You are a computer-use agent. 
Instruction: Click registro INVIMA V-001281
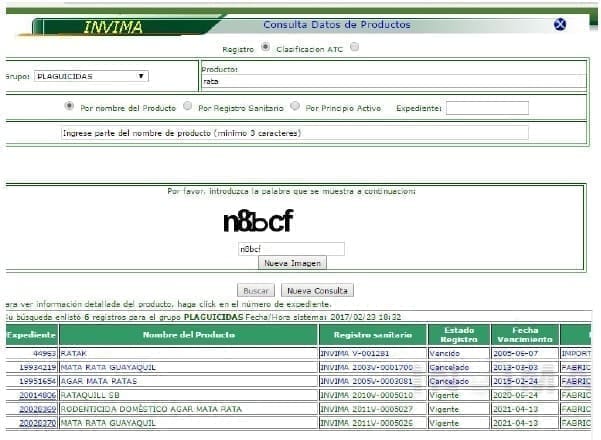click(355, 353)
